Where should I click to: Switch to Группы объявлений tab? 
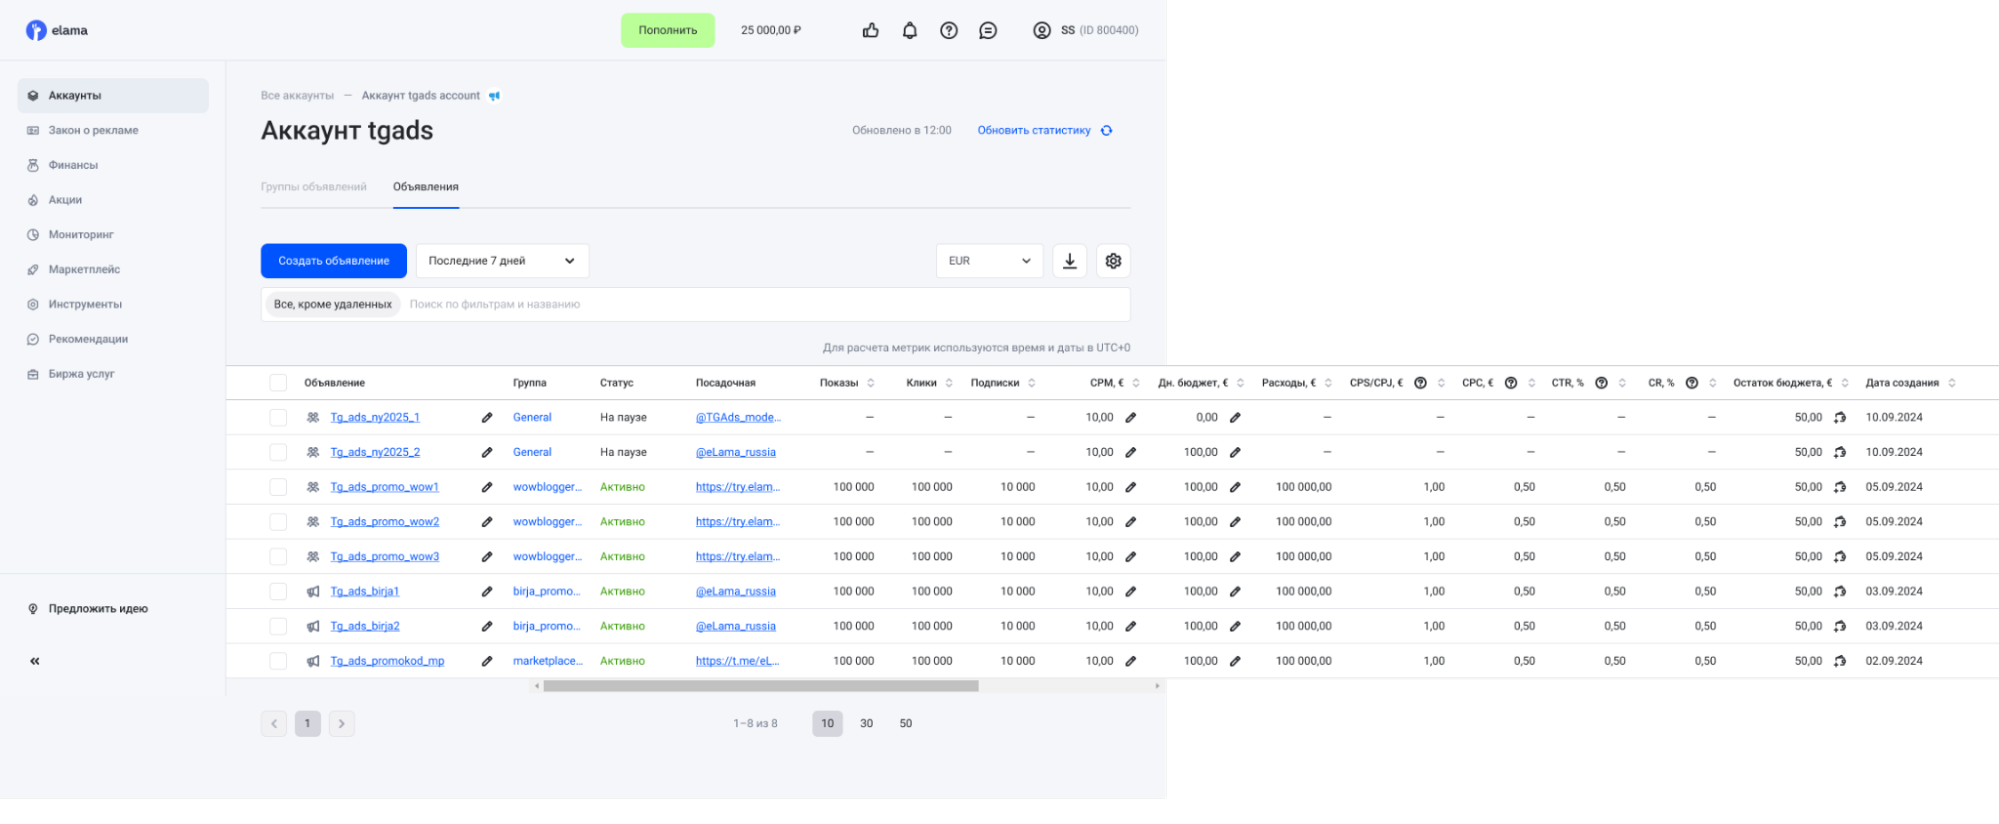point(313,187)
